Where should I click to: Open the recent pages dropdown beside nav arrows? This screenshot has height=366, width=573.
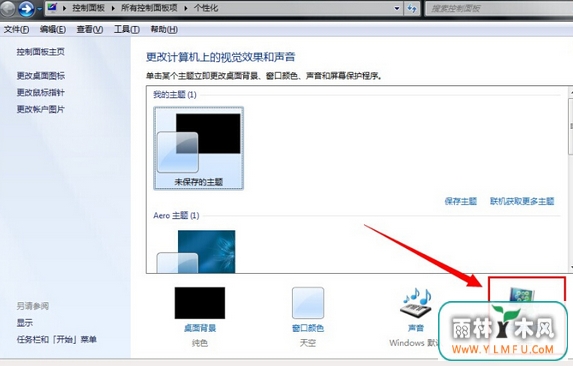point(39,9)
